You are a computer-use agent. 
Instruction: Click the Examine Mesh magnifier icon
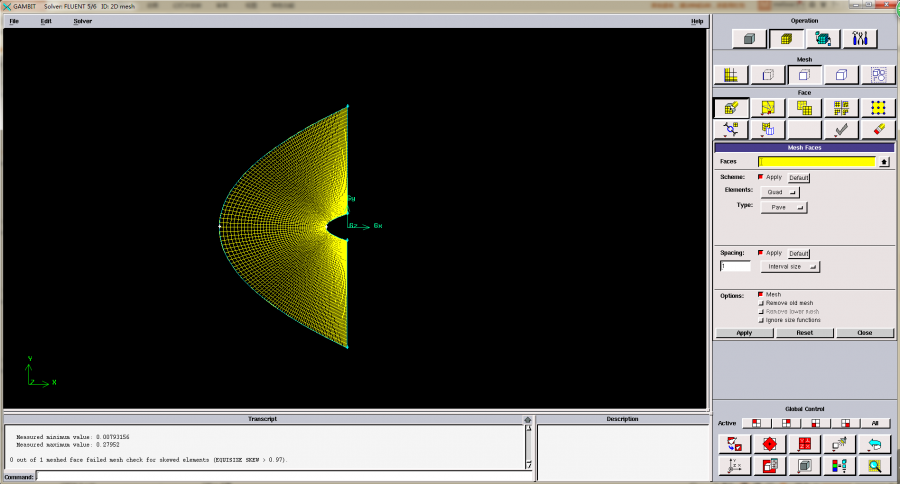point(875,466)
